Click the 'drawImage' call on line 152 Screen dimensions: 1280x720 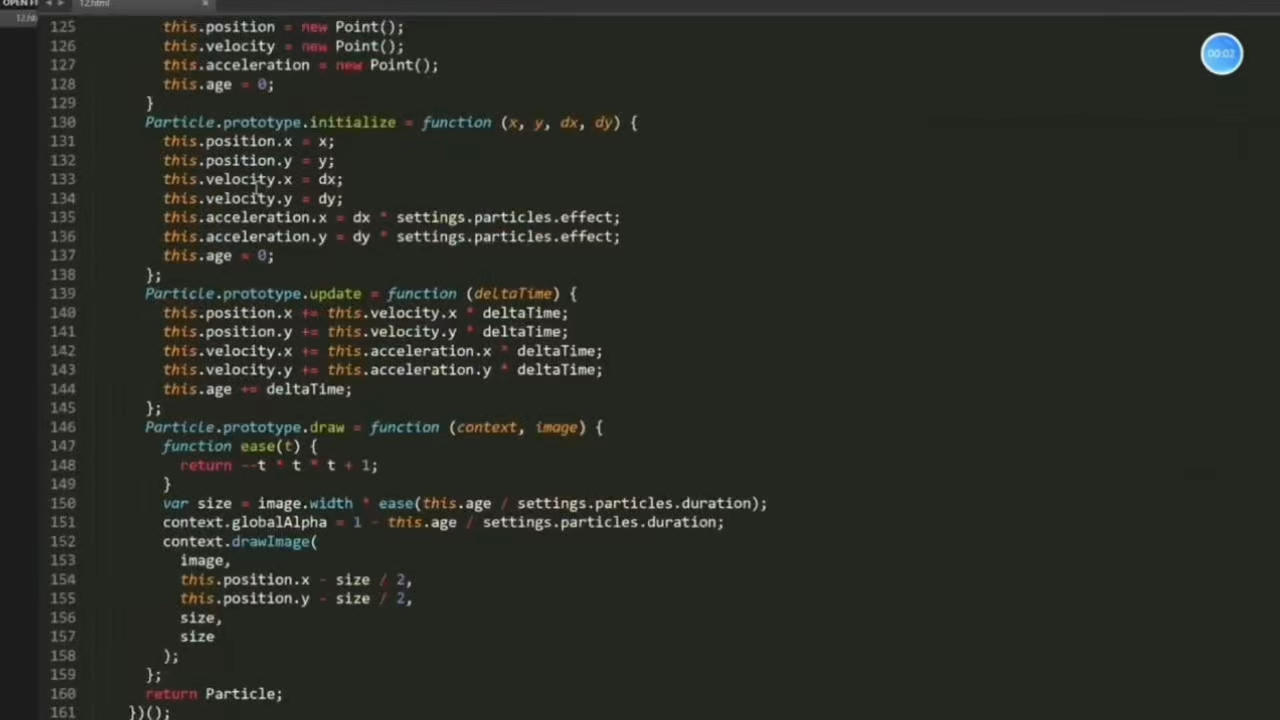270,541
